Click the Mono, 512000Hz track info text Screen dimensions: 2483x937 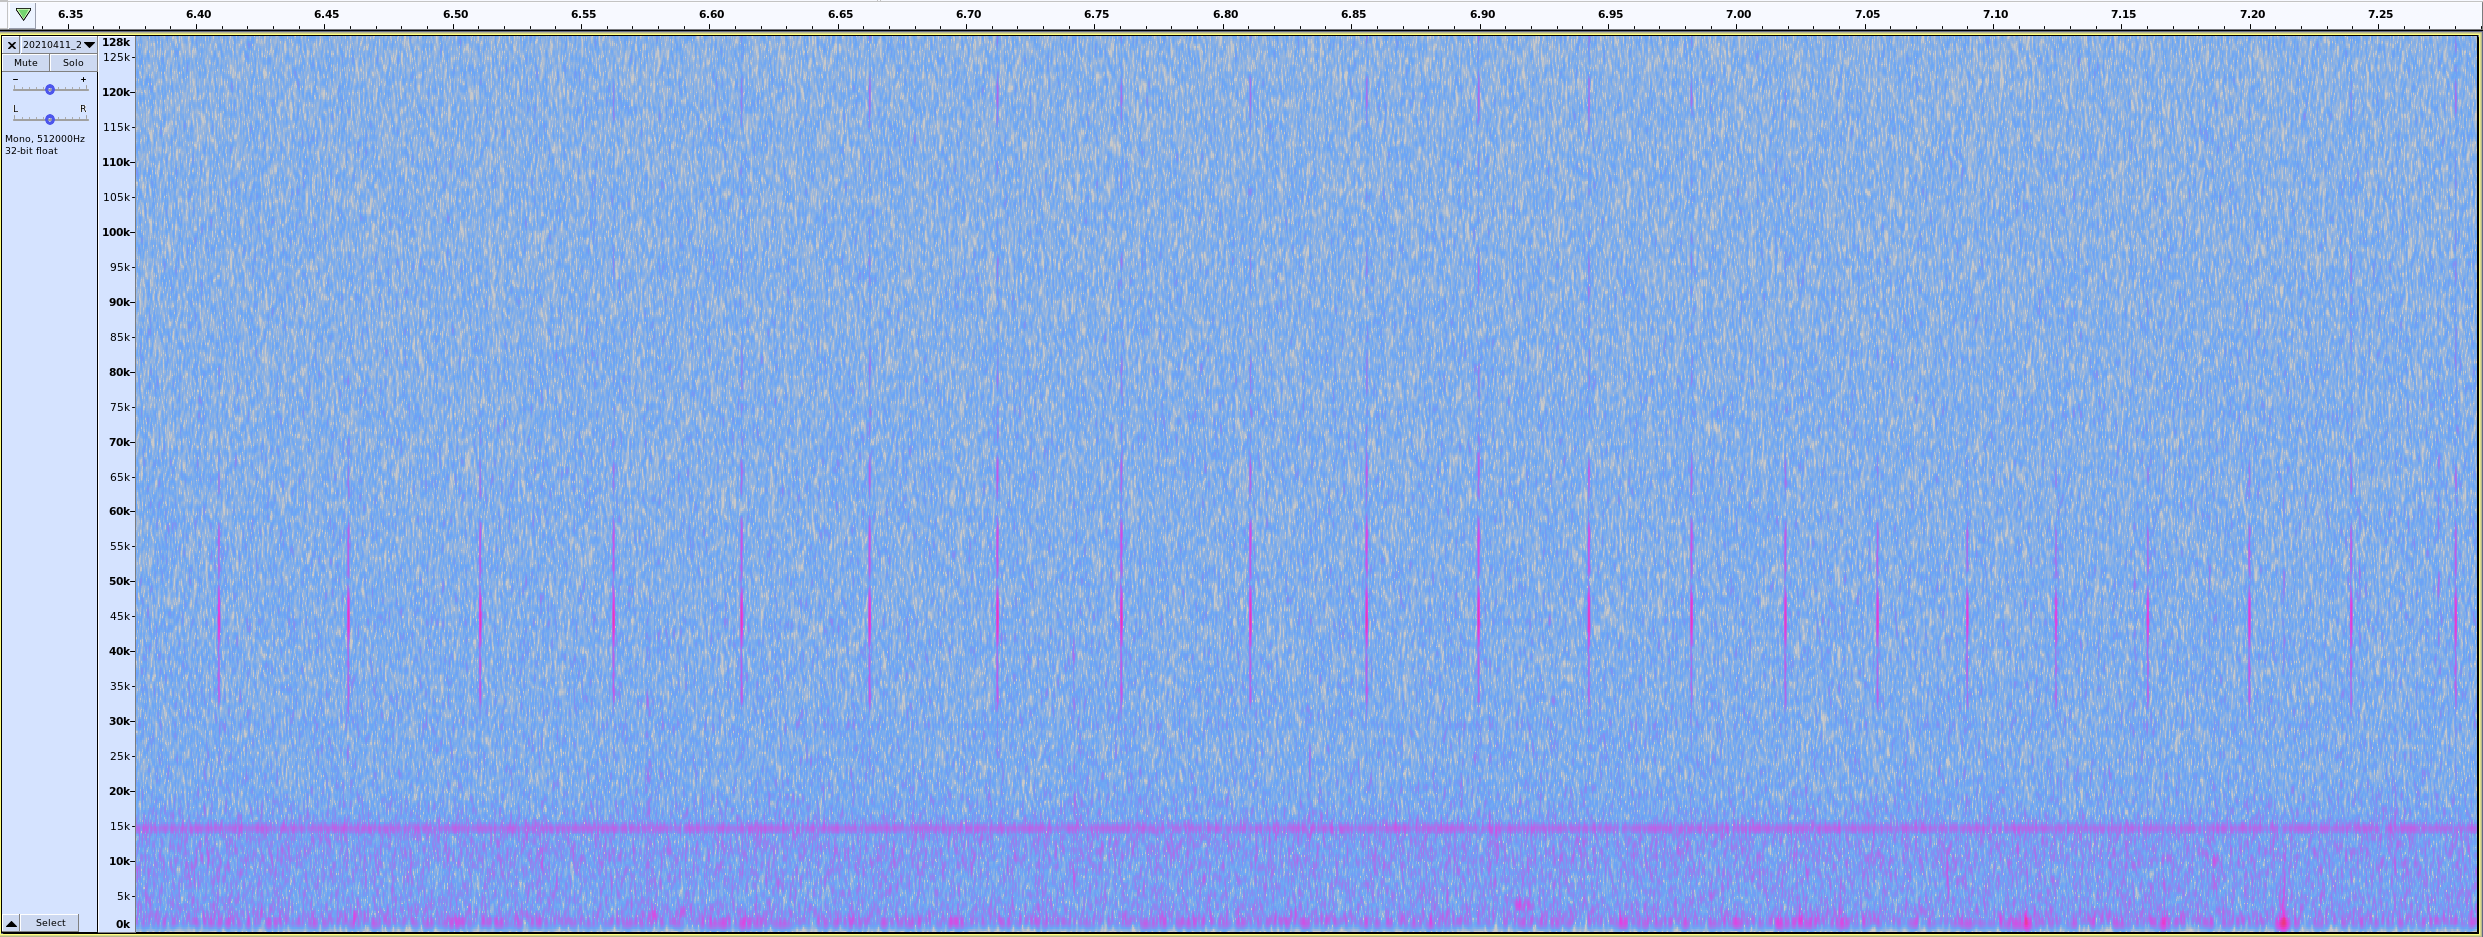click(x=45, y=139)
